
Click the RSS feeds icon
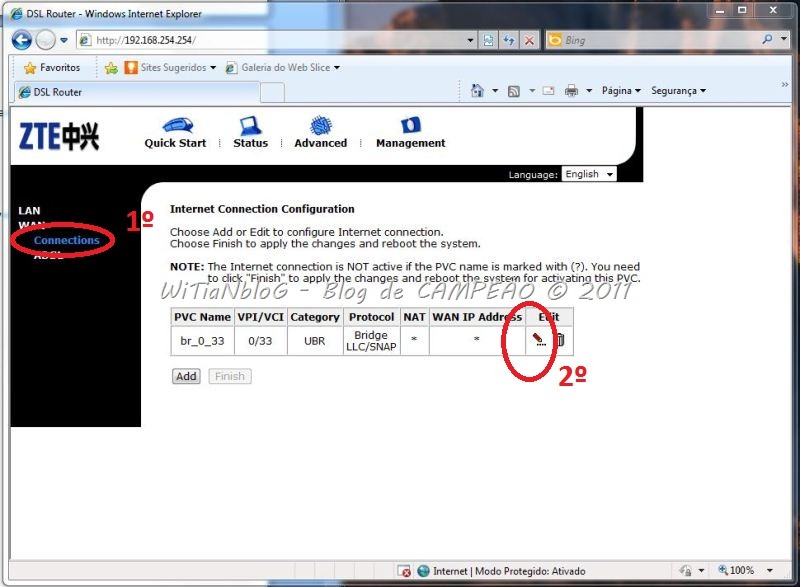[x=513, y=91]
